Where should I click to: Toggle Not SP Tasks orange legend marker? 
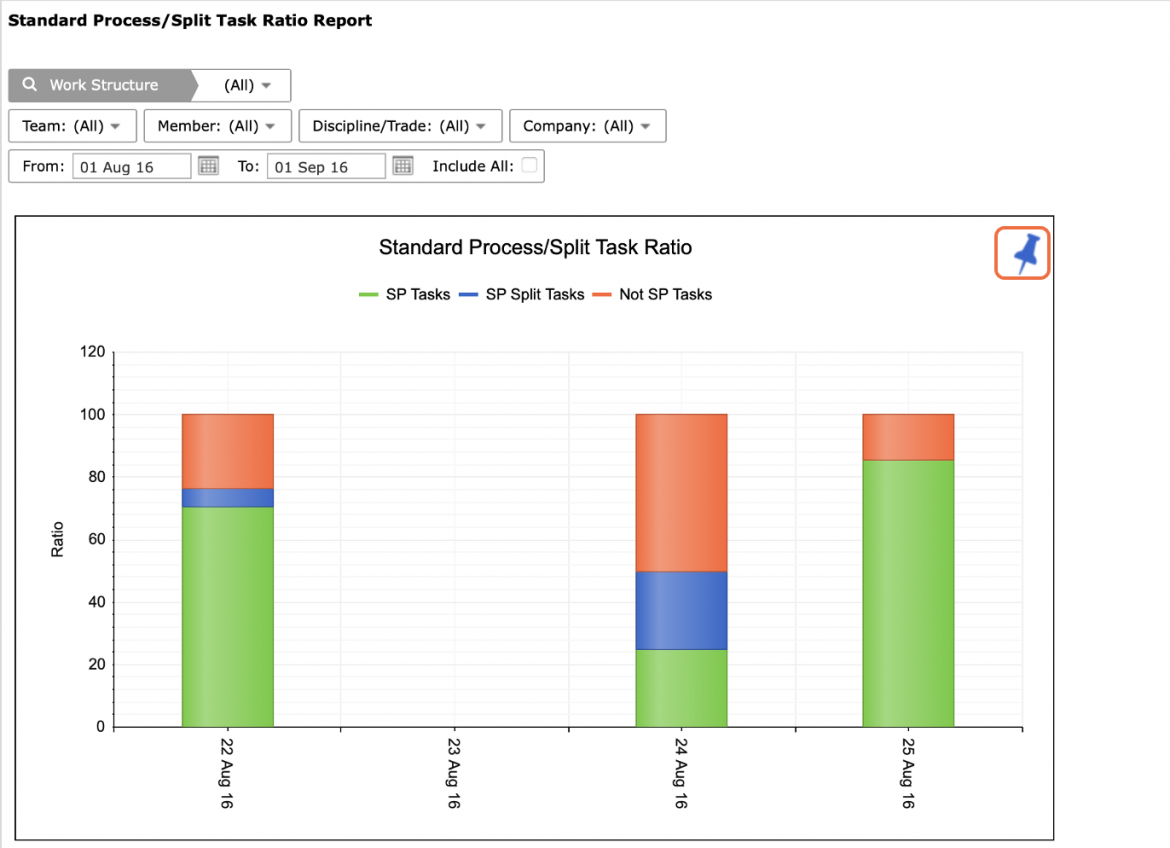[602, 295]
